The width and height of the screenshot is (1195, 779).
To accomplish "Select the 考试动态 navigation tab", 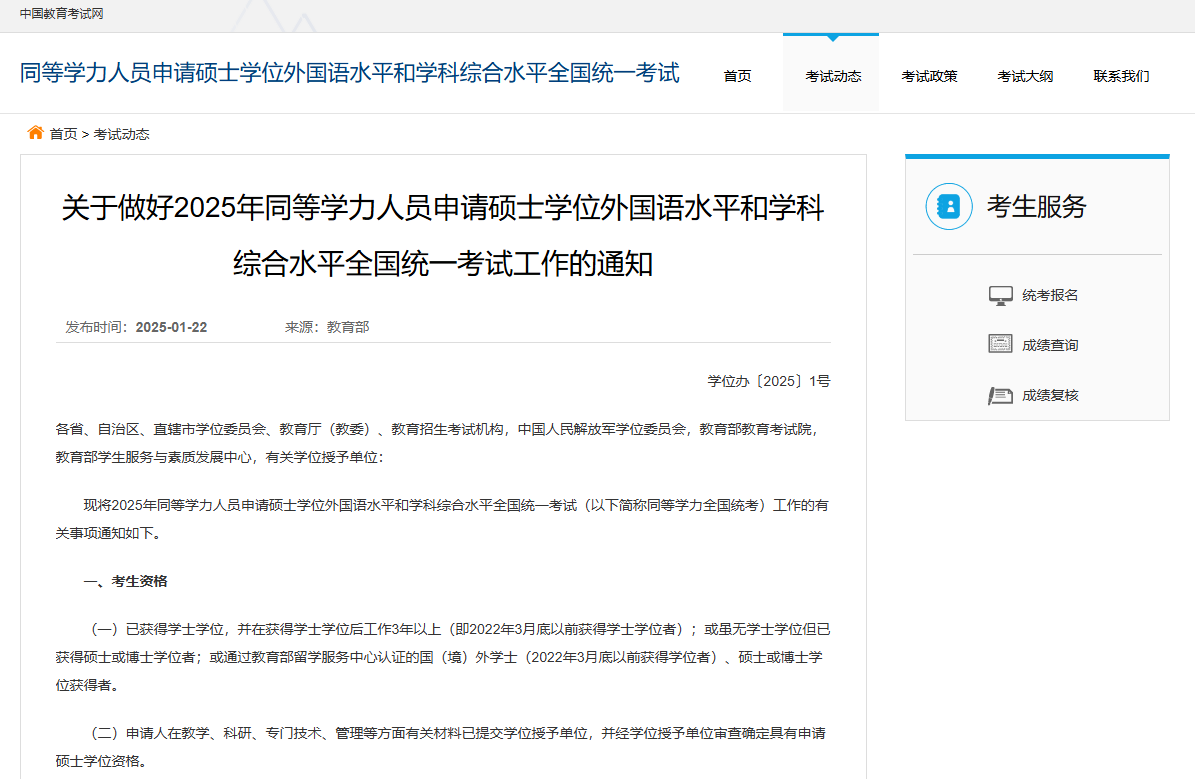I will (x=833, y=76).
